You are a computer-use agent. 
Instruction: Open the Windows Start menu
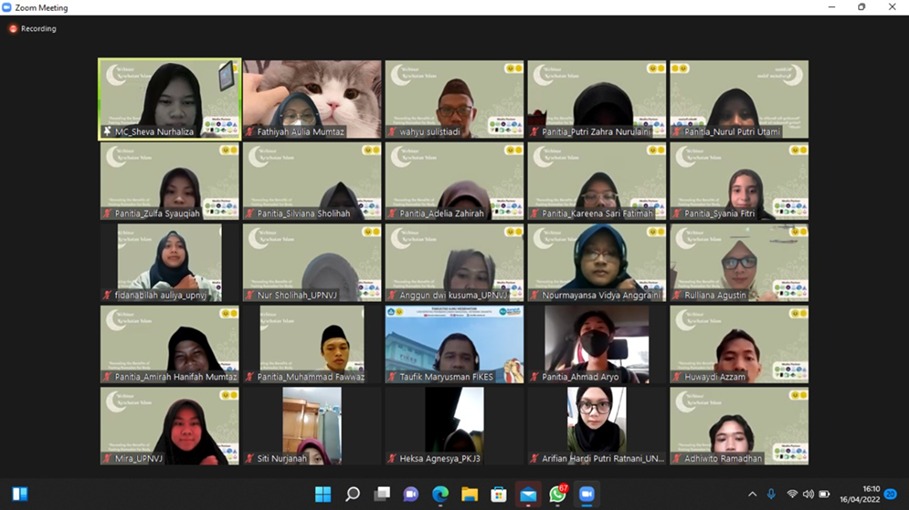pyautogui.click(x=323, y=494)
